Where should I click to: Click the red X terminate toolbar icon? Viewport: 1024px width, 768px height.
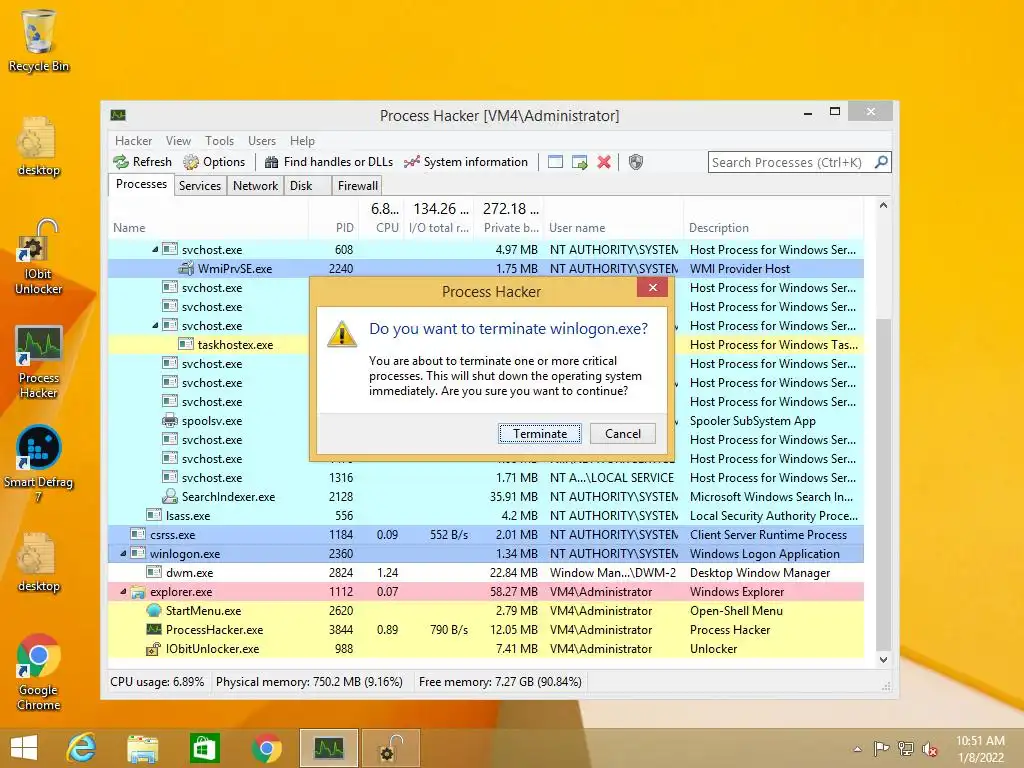[604, 162]
